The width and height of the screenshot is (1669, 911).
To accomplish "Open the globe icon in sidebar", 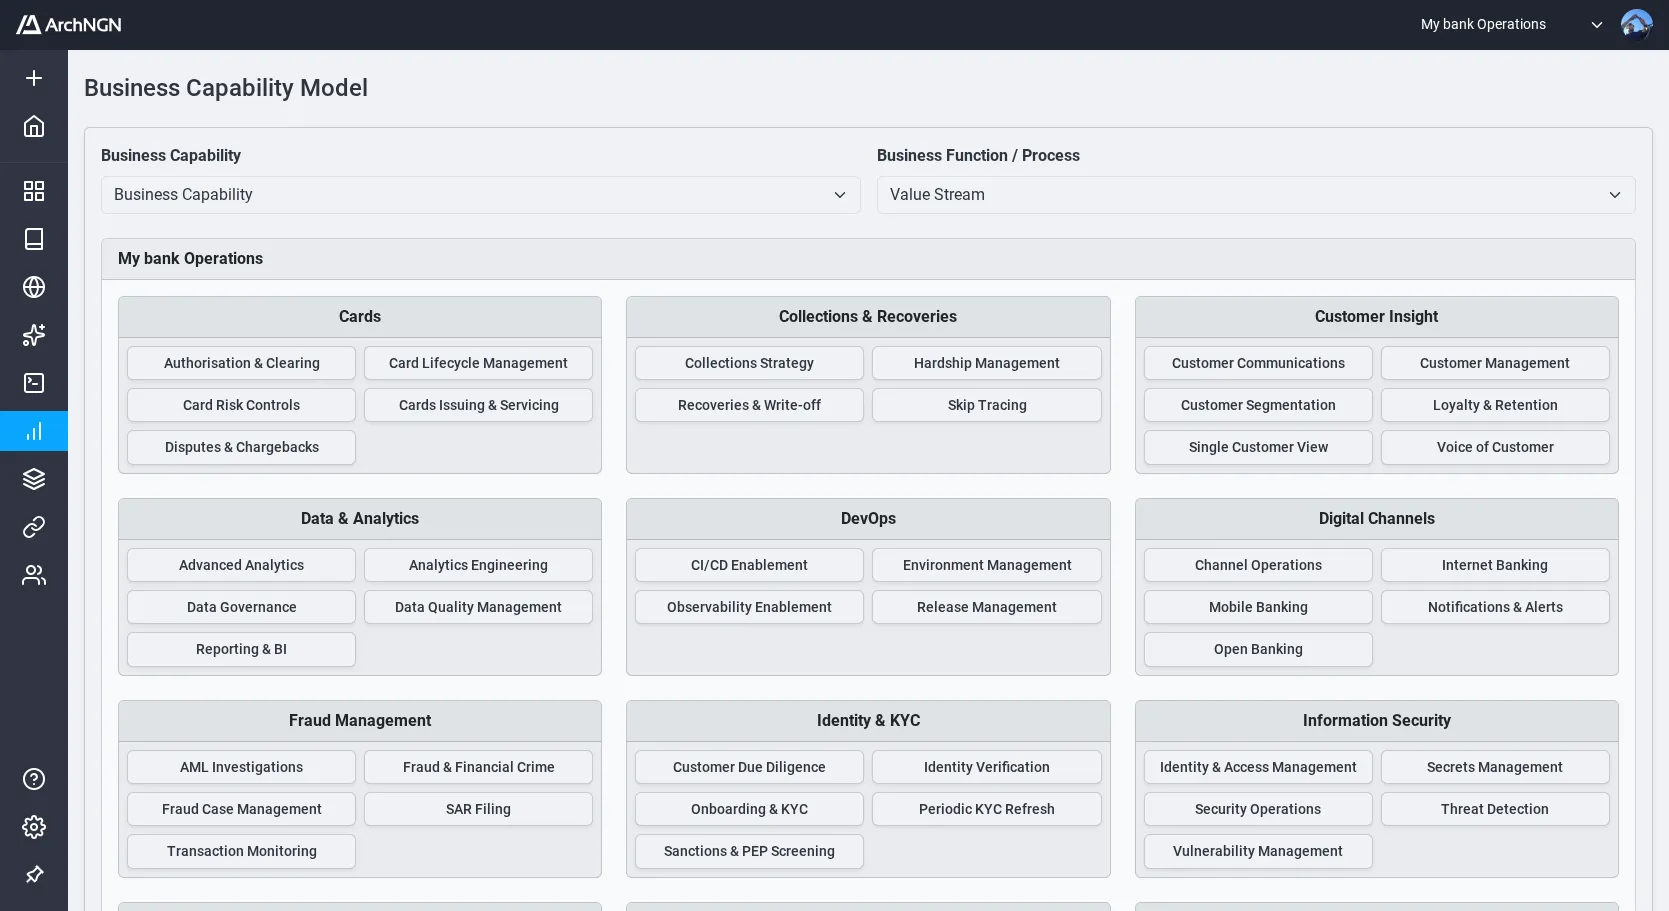I will pyautogui.click(x=34, y=287).
